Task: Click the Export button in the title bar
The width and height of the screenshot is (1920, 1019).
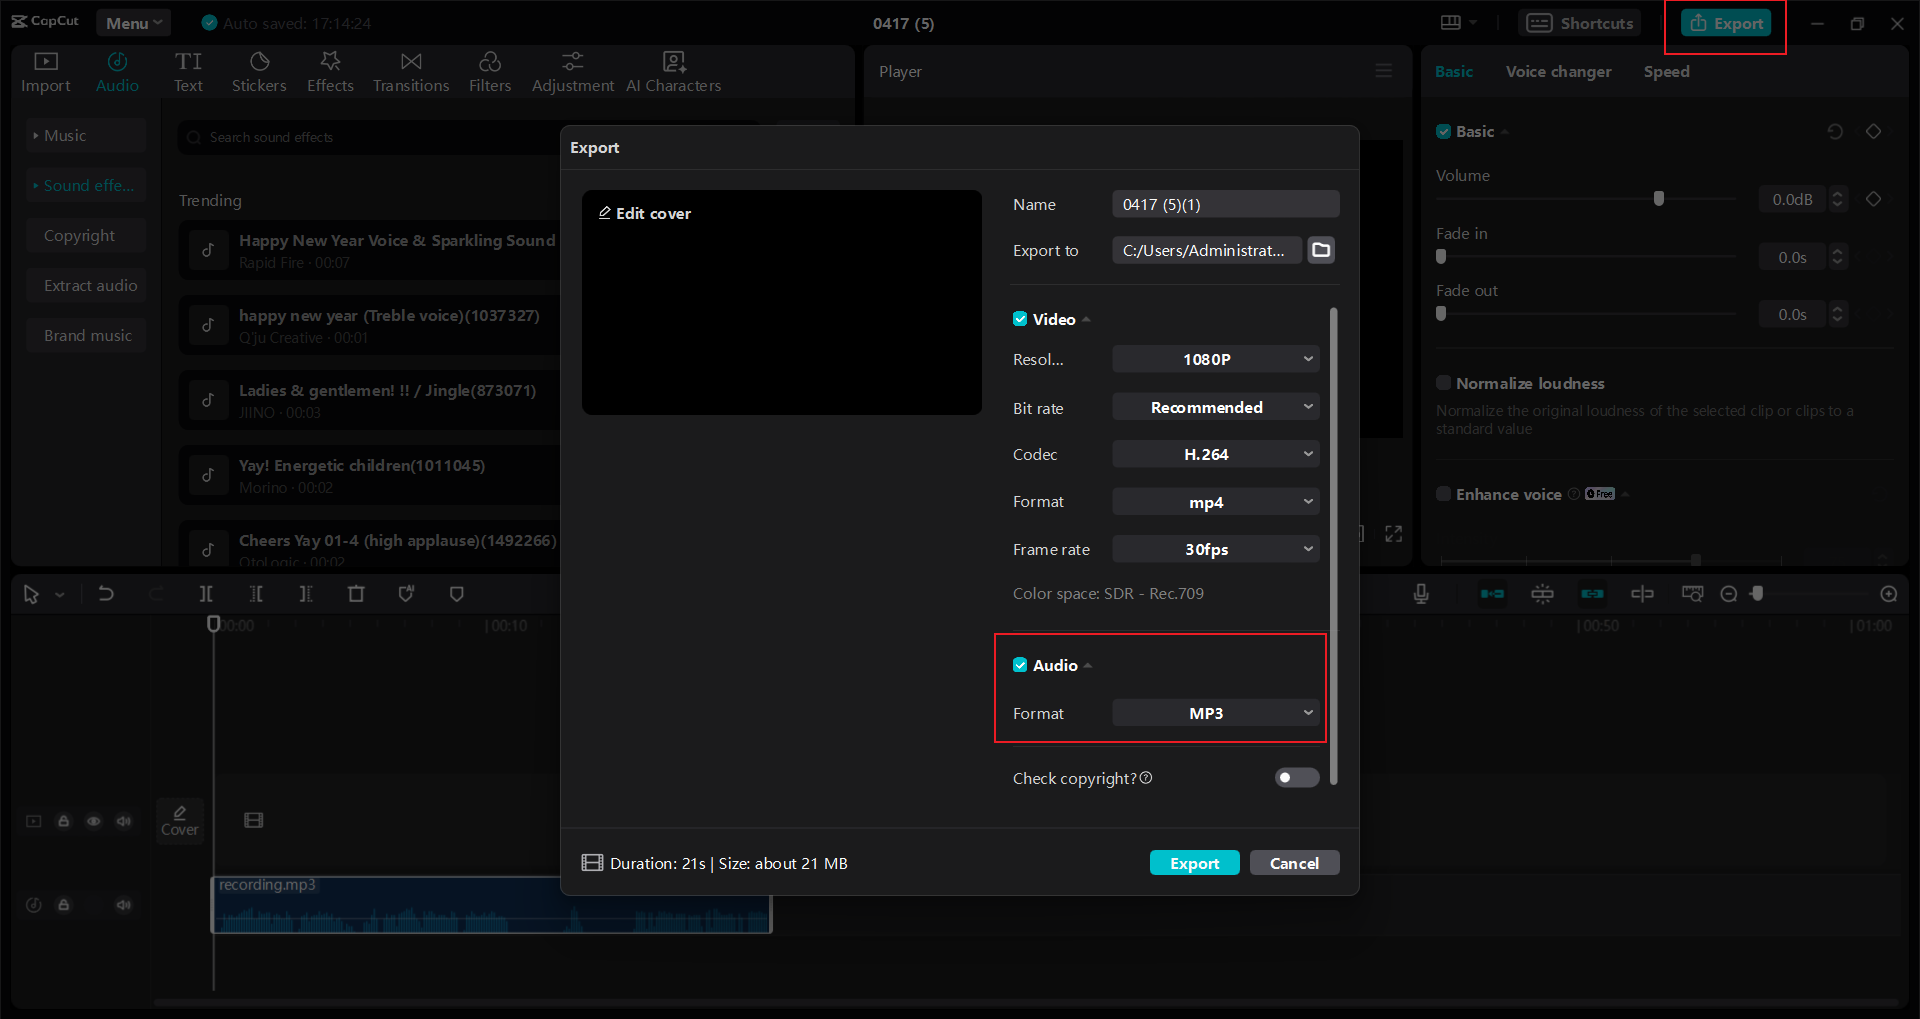Action: pos(1726,23)
